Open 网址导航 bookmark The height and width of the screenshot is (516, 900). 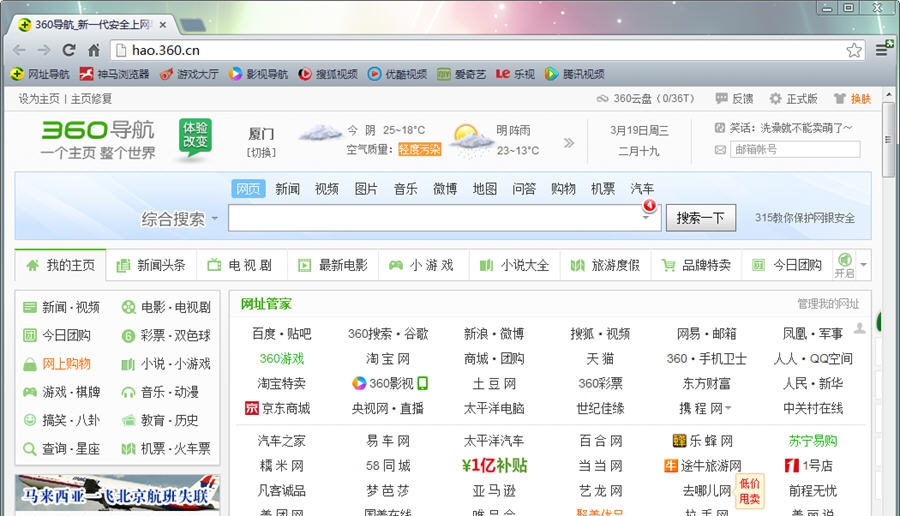(41, 74)
